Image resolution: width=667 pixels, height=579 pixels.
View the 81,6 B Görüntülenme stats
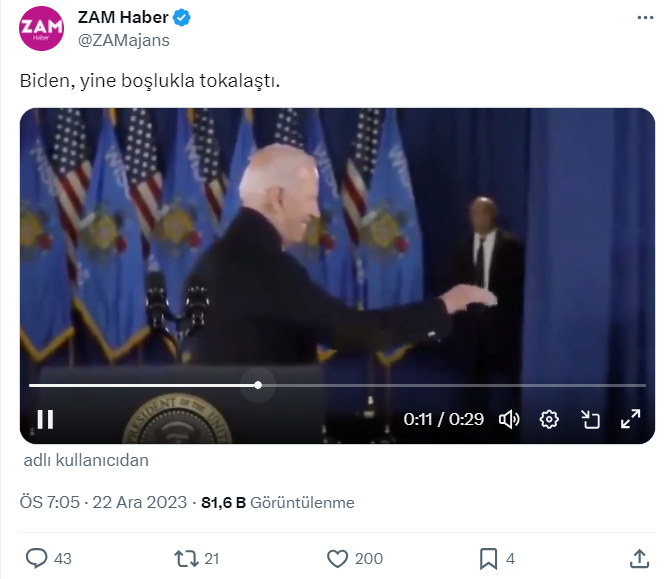[277, 502]
